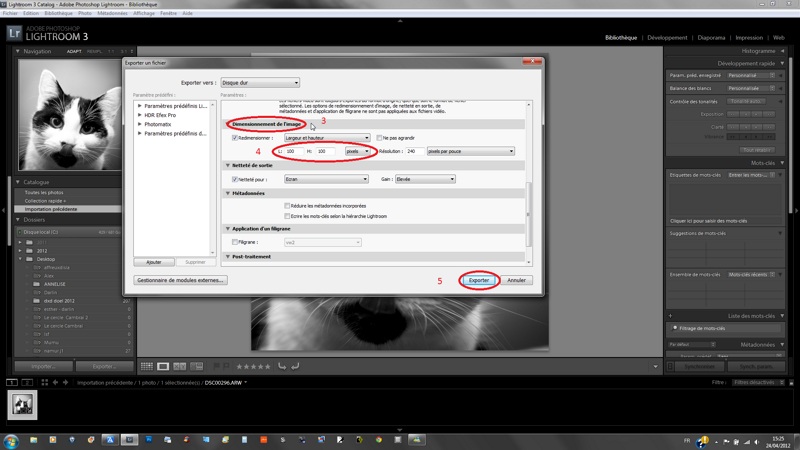Switch to the Développement module
This screenshot has width=800, height=450.
(x=667, y=38)
